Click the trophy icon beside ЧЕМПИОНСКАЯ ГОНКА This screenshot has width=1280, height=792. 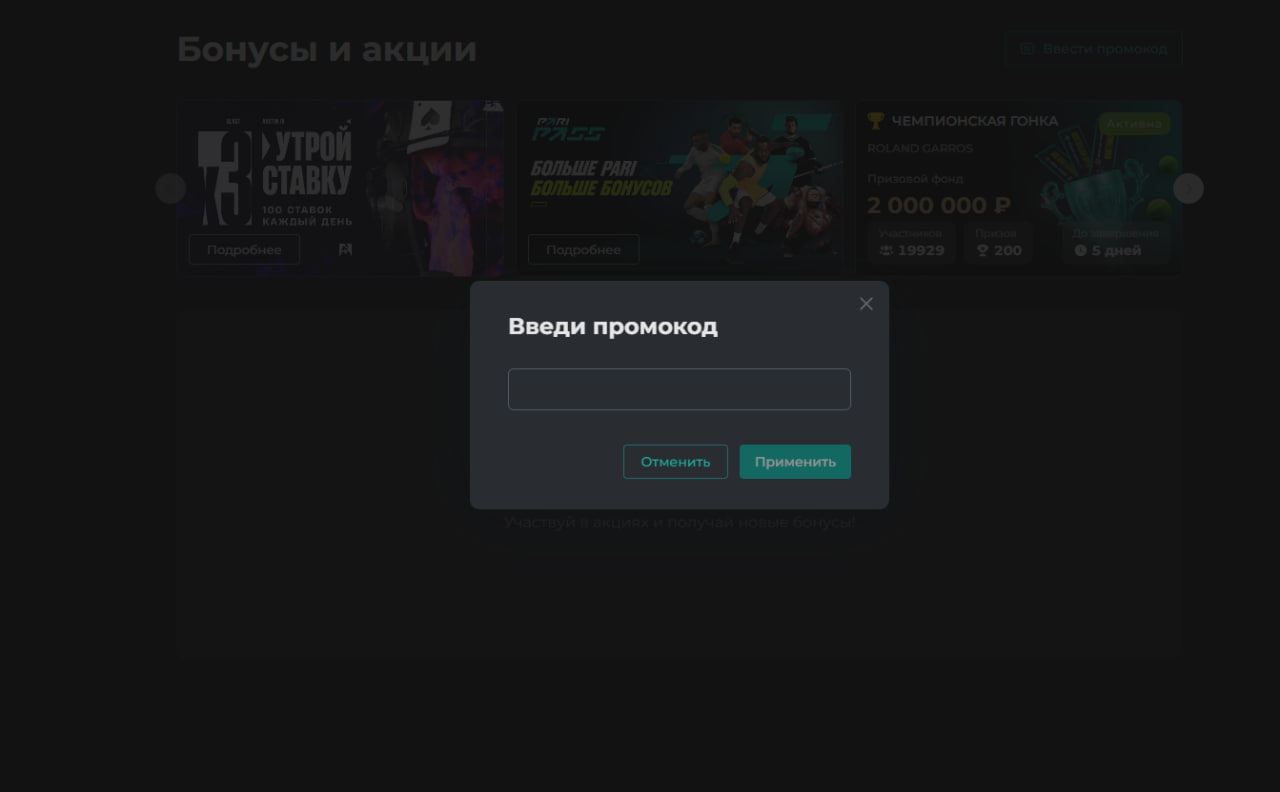[877, 120]
